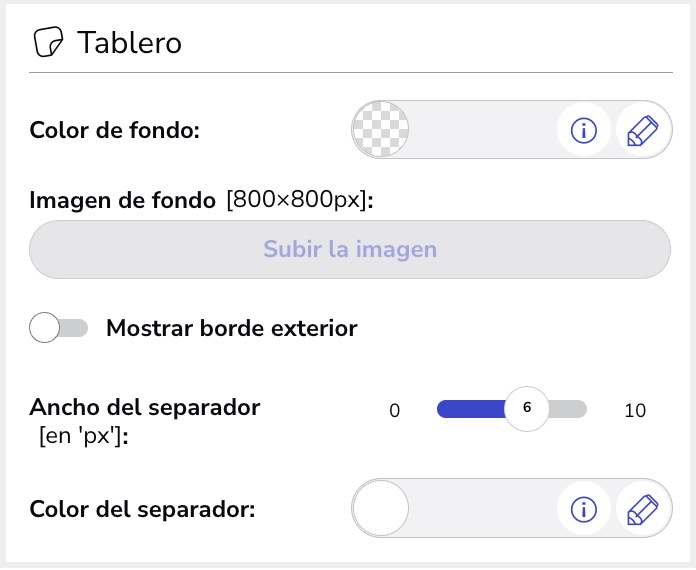The height and width of the screenshot is (570, 696).
Task: Click the Color del separador value field
Action: pos(482,508)
